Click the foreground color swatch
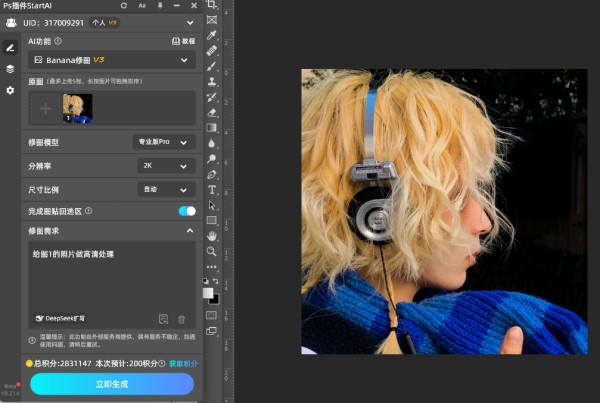 [210, 292]
